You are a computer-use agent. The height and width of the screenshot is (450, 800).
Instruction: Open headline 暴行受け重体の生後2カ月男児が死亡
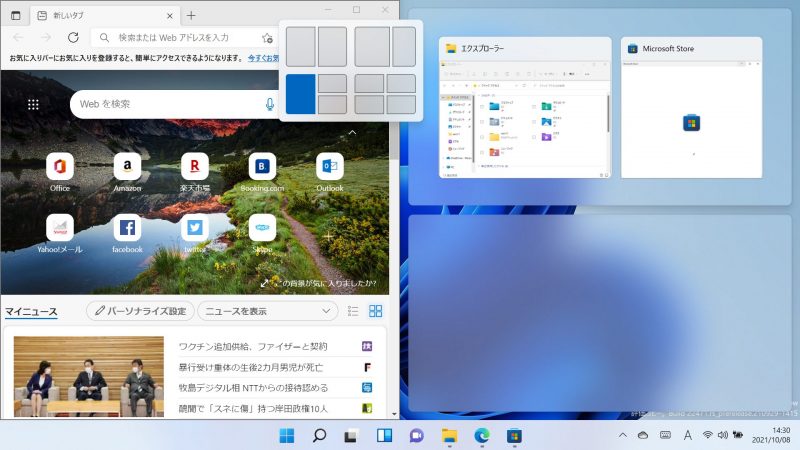[x=251, y=367]
